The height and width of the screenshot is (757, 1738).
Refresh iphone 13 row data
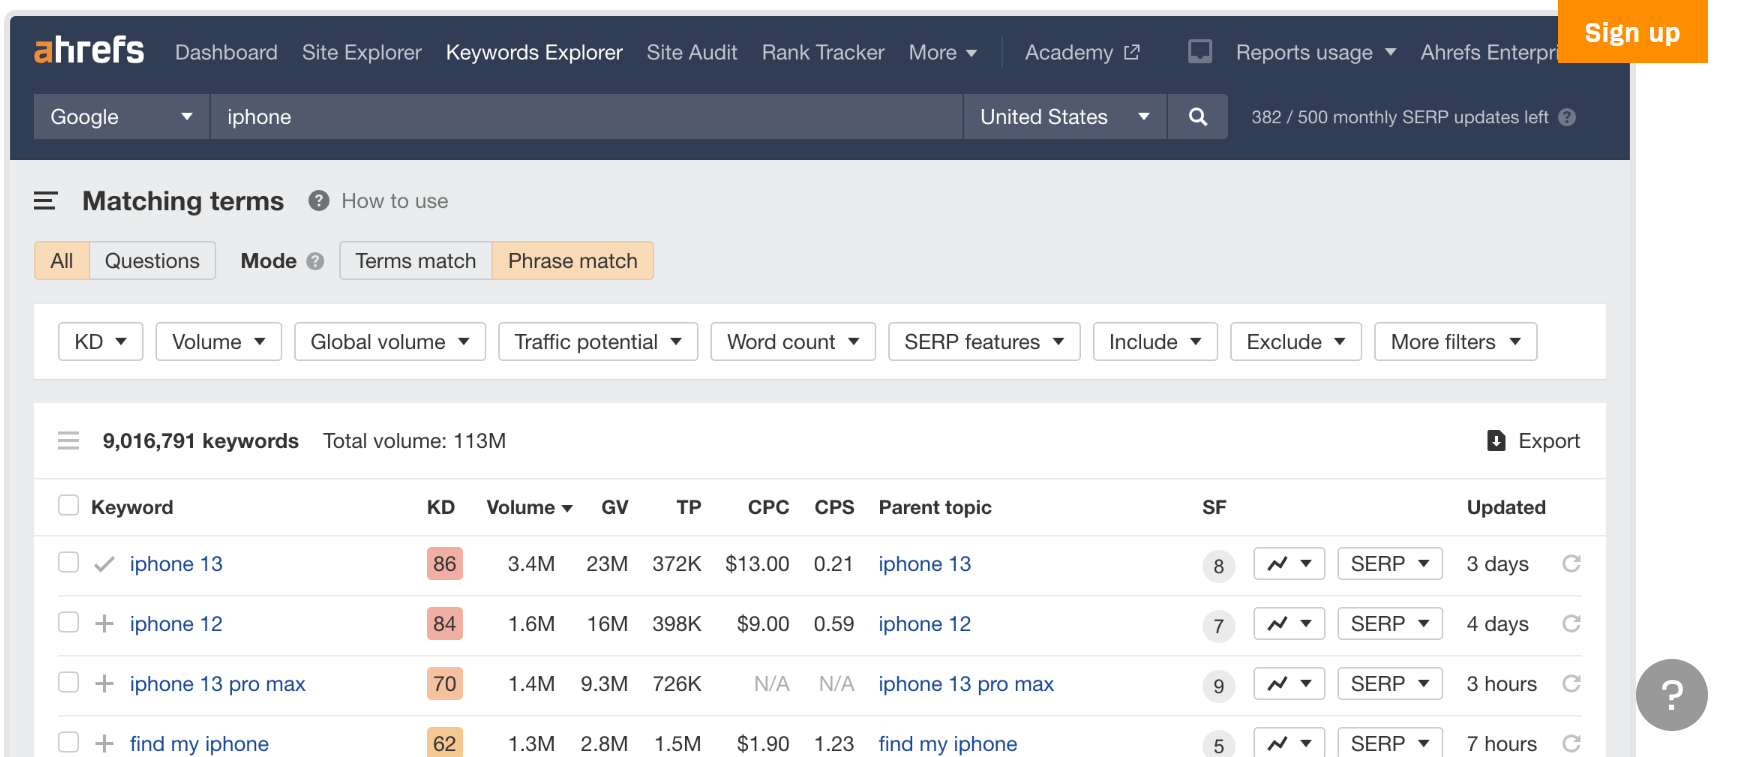click(1572, 564)
